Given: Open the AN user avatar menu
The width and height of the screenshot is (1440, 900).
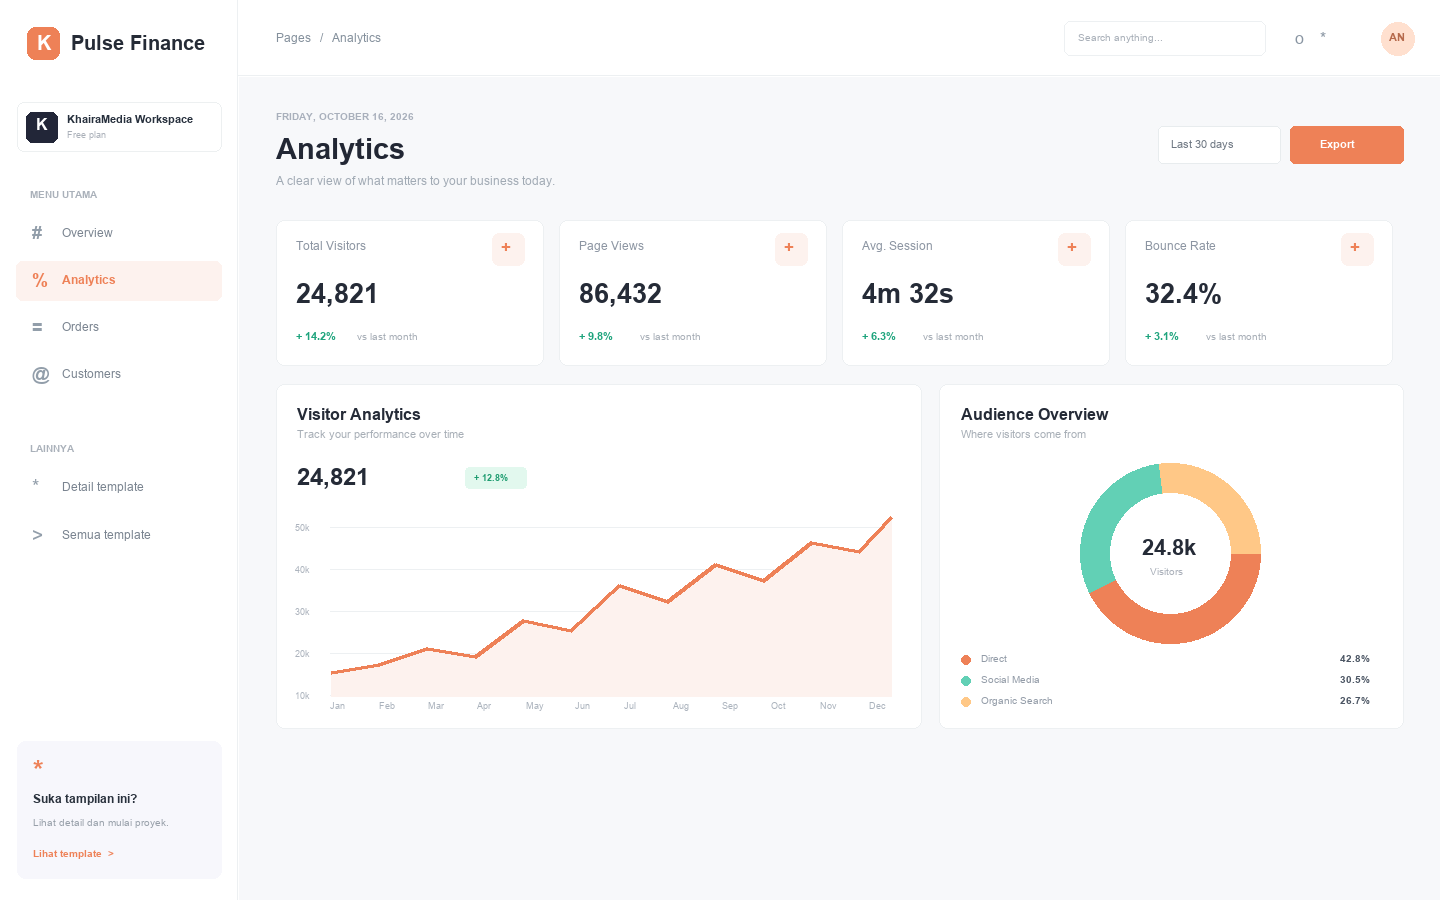Looking at the screenshot, I should pos(1397,38).
